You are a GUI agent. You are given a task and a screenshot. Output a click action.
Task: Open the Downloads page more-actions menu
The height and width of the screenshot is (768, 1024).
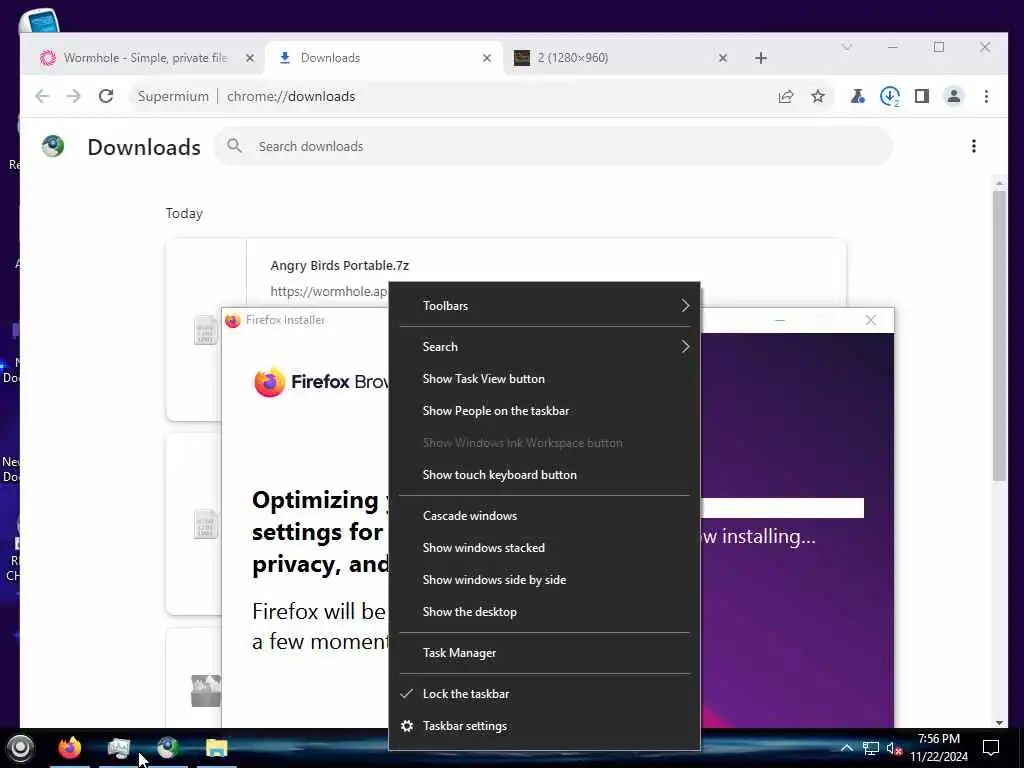click(974, 146)
